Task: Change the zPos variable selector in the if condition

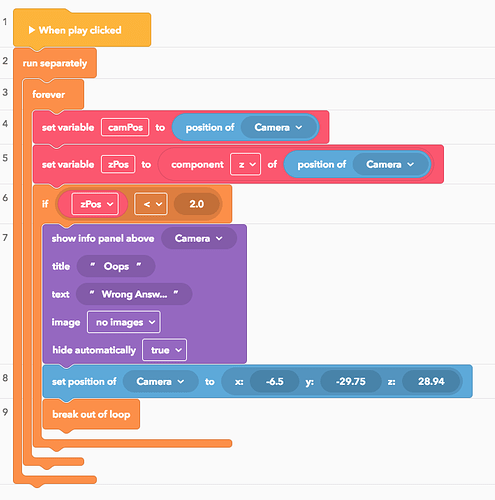Action: click(95, 204)
